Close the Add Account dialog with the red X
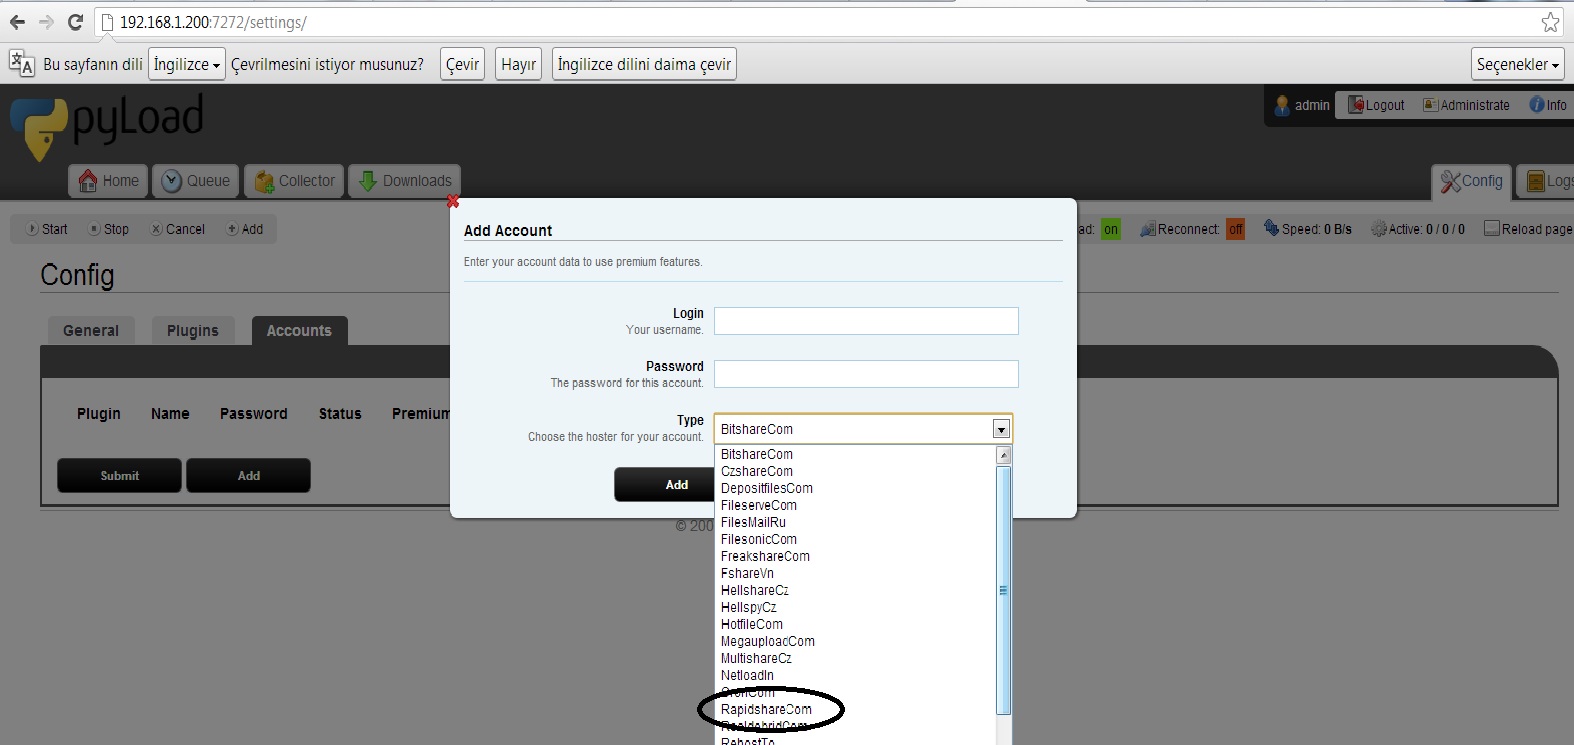Screen dimensions: 1574x745 tap(453, 202)
